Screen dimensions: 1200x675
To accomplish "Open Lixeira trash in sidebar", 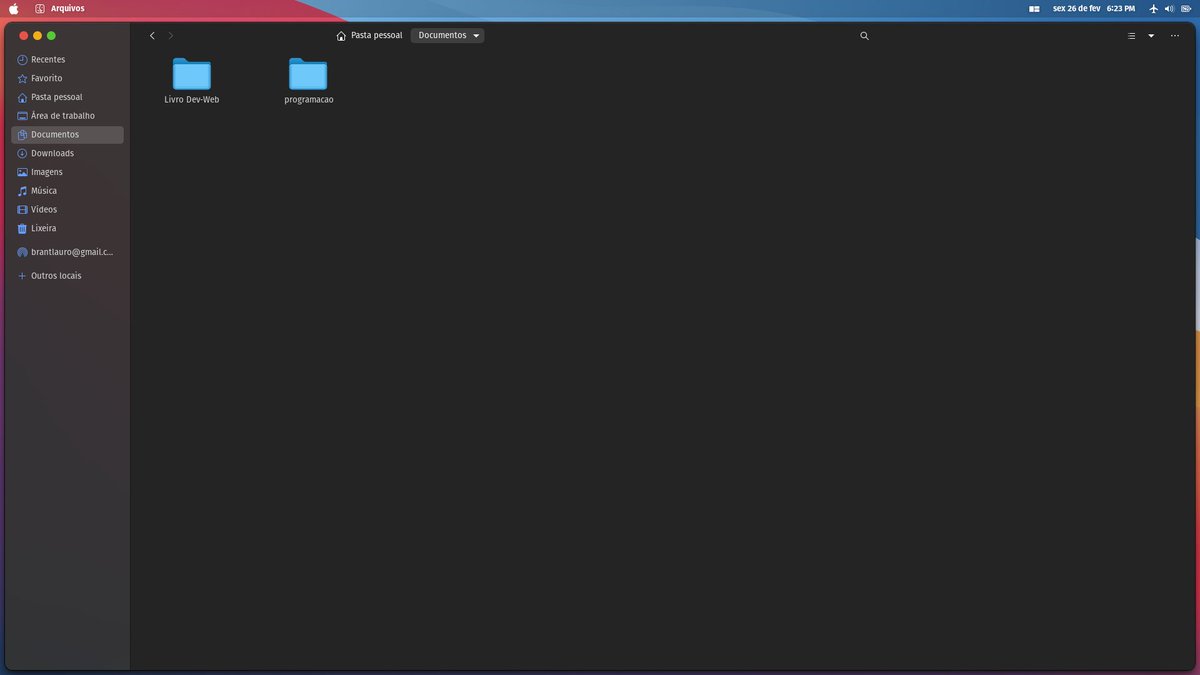I will pyautogui.click(x=67, y=228).
